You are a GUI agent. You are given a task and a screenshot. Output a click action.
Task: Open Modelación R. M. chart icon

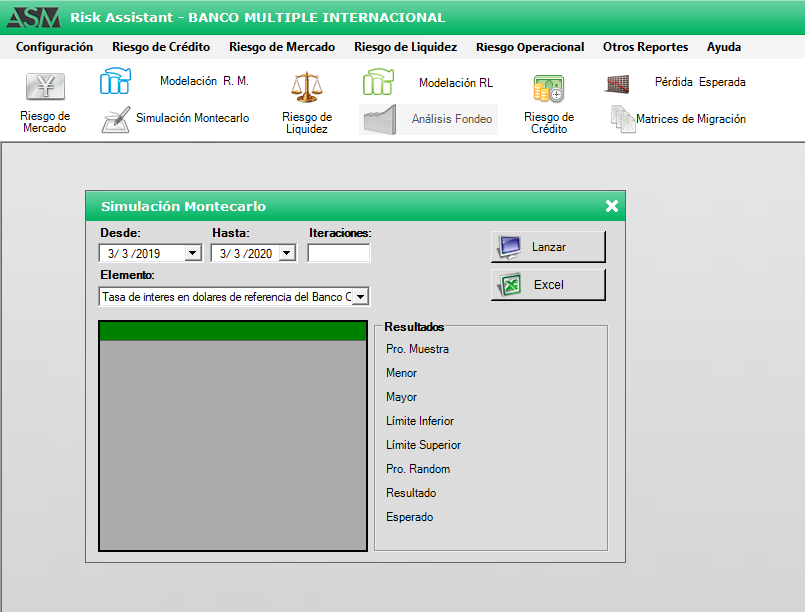[115, 82]
